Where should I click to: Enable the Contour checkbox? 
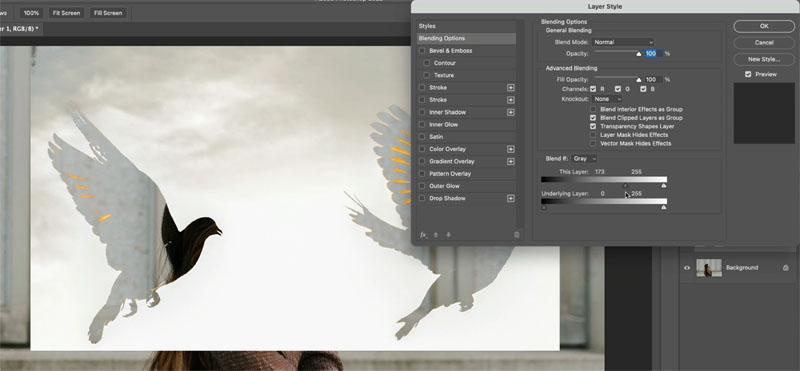427,63
